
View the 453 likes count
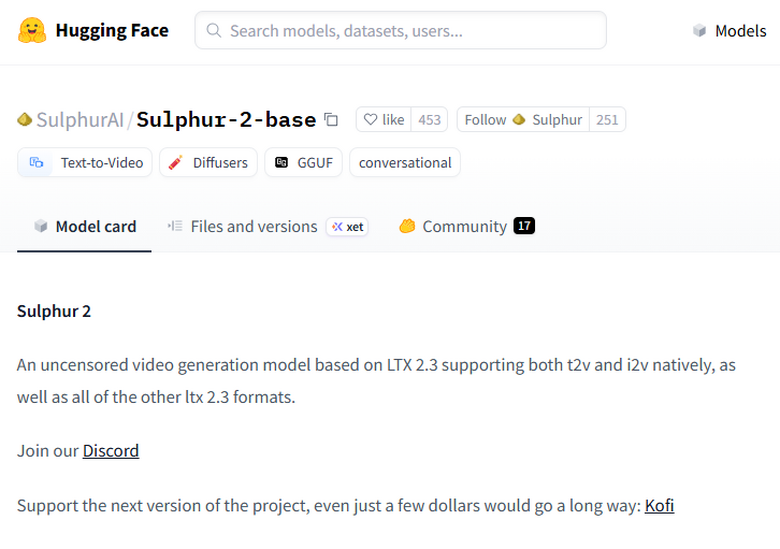point(429,119)
